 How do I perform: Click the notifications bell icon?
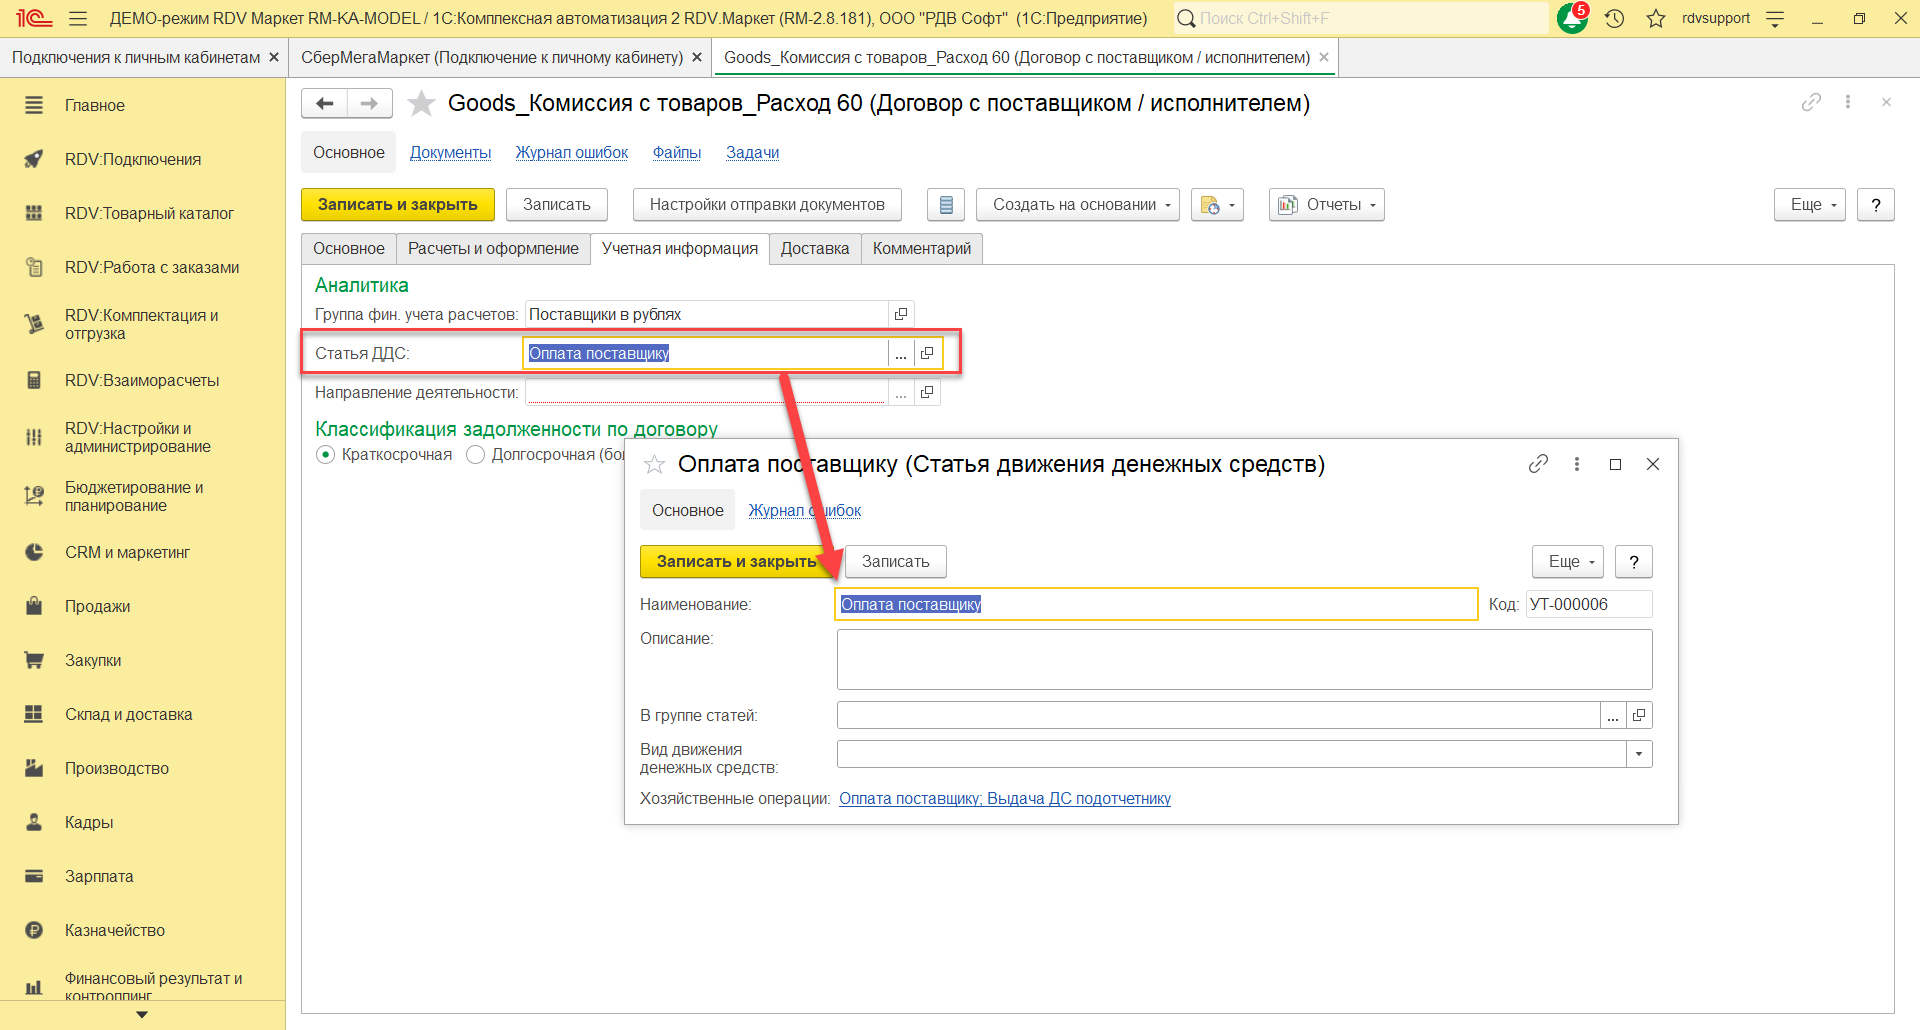(1572, 18)
